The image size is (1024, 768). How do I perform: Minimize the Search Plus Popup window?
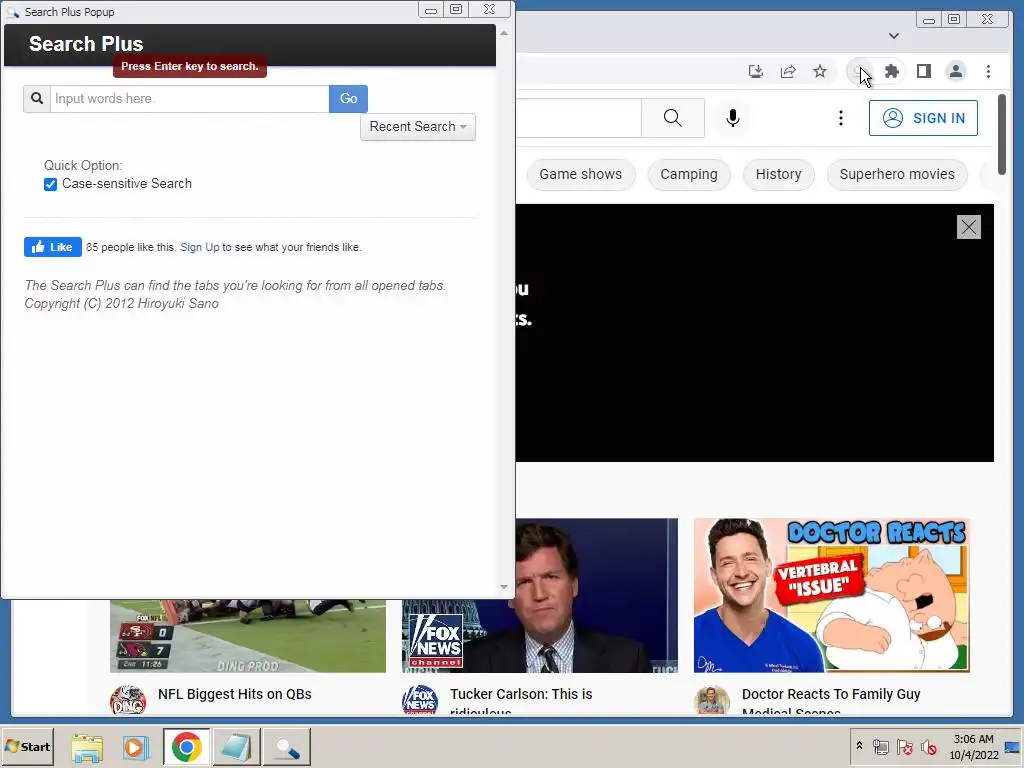(x=430, y=10)
